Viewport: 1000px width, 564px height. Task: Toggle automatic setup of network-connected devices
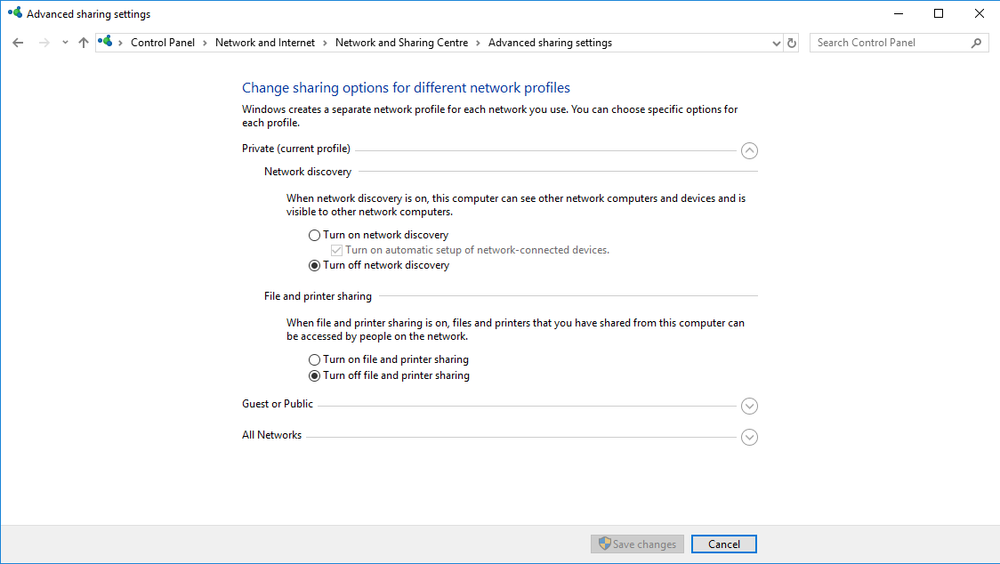(337, 250)
